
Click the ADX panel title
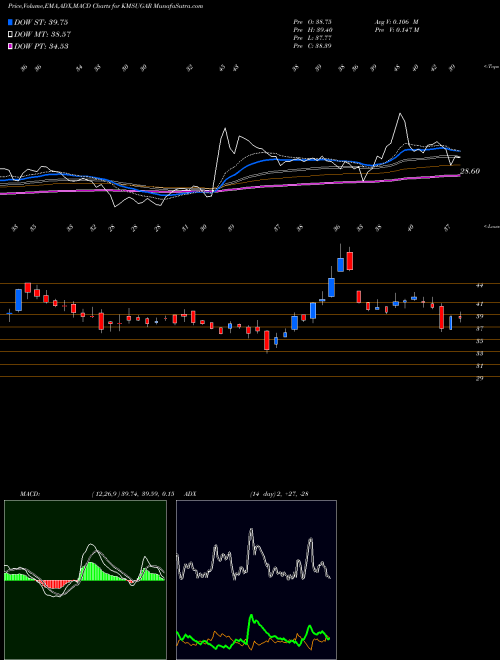click(x=191, y=494)
